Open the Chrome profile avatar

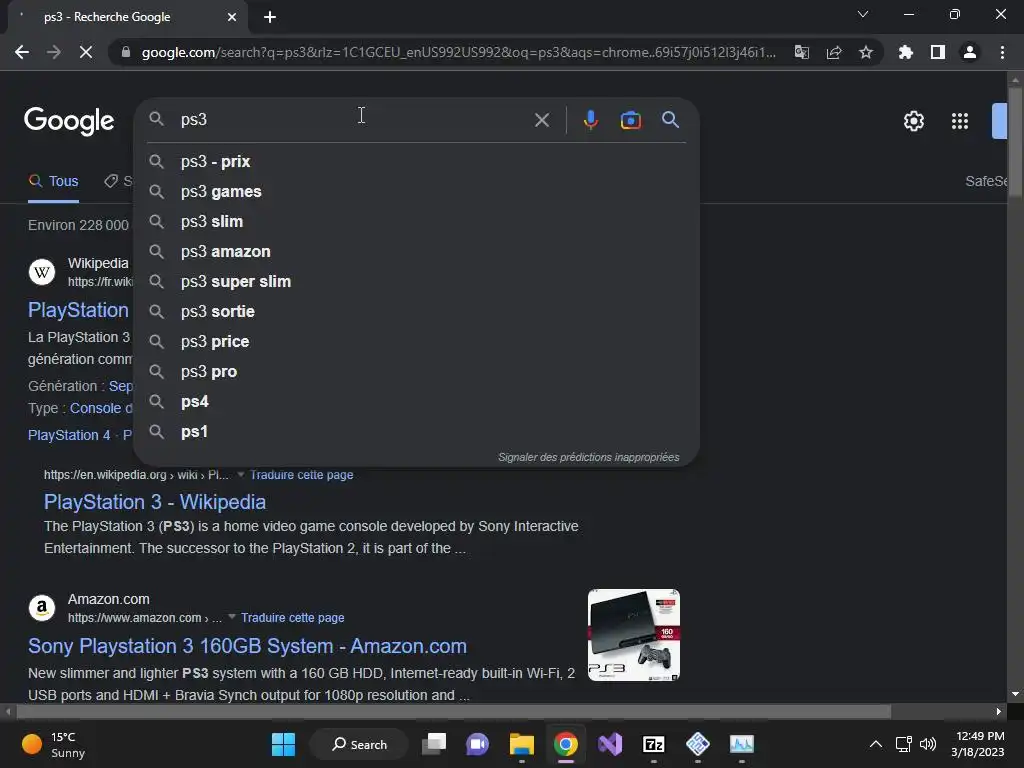click(x=969, y=52)
